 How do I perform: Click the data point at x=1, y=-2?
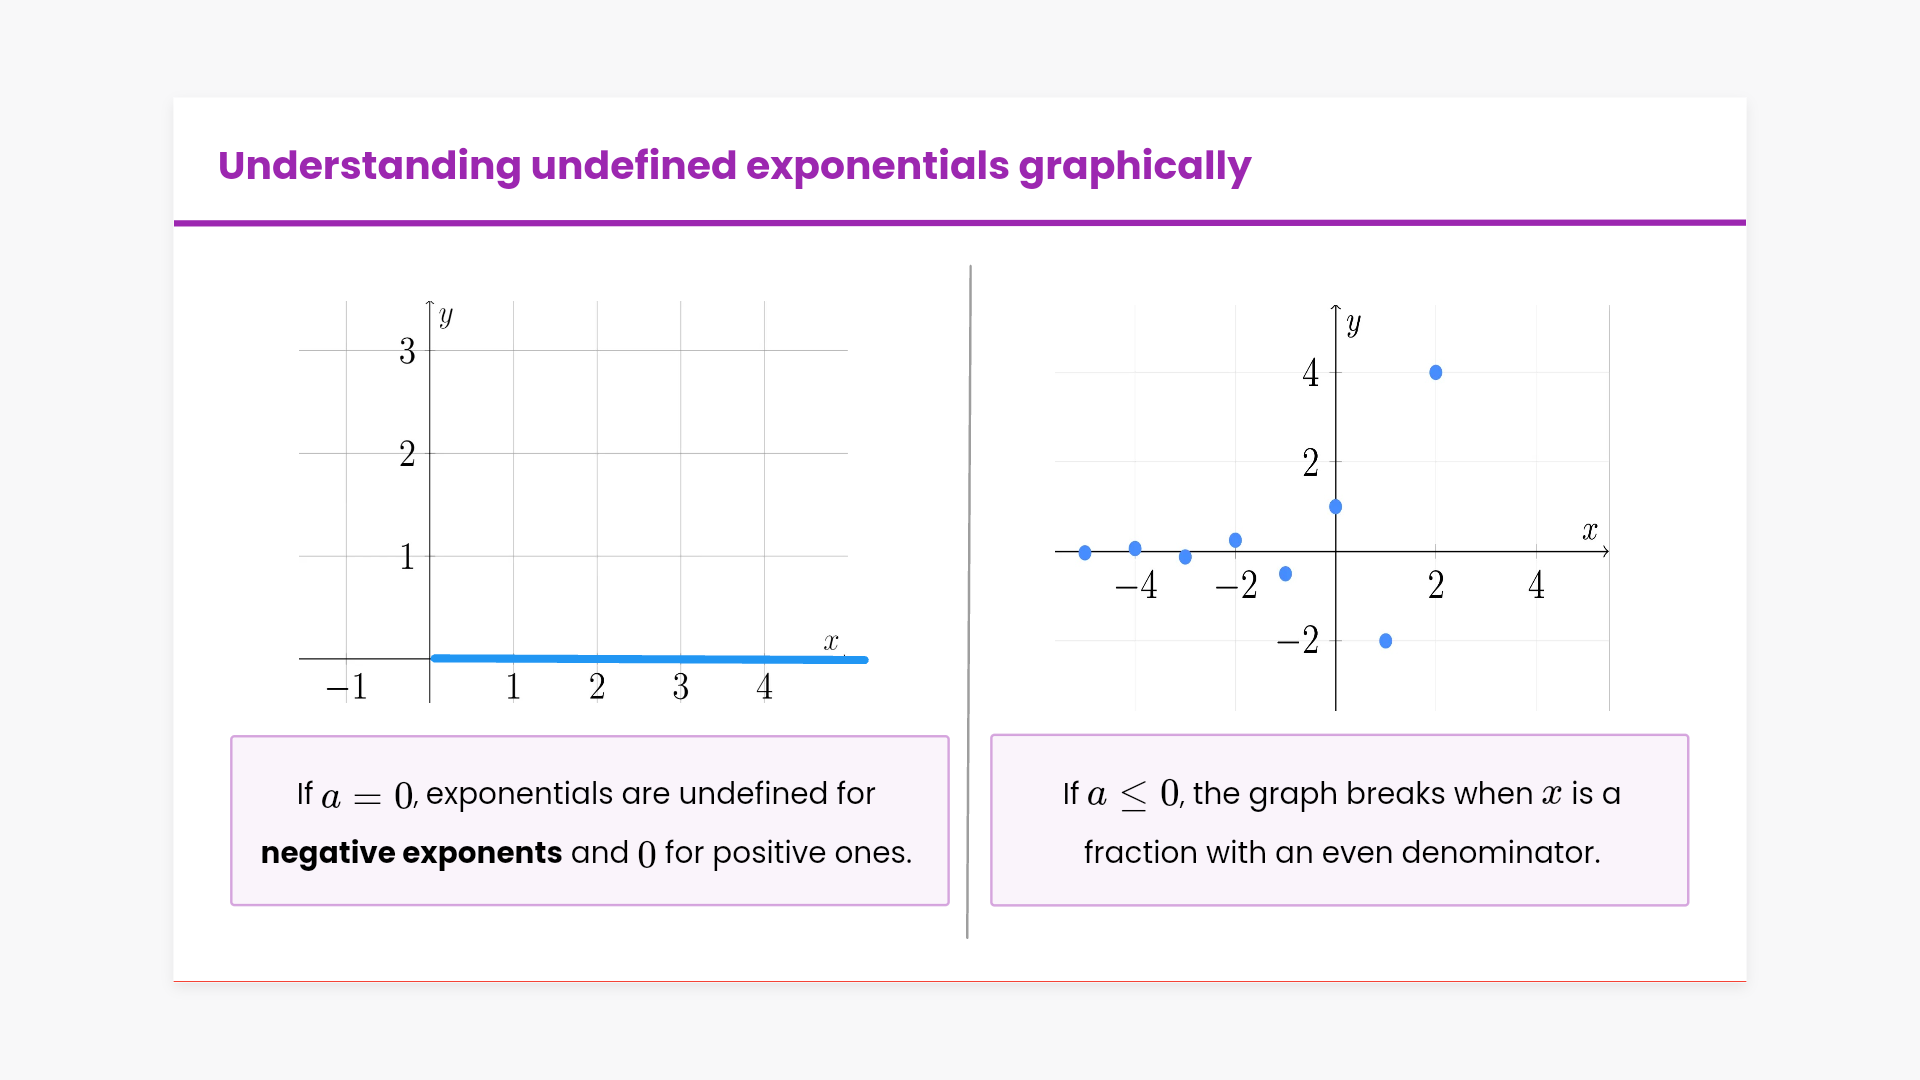pyautogui.click(x=1385, y=641)
